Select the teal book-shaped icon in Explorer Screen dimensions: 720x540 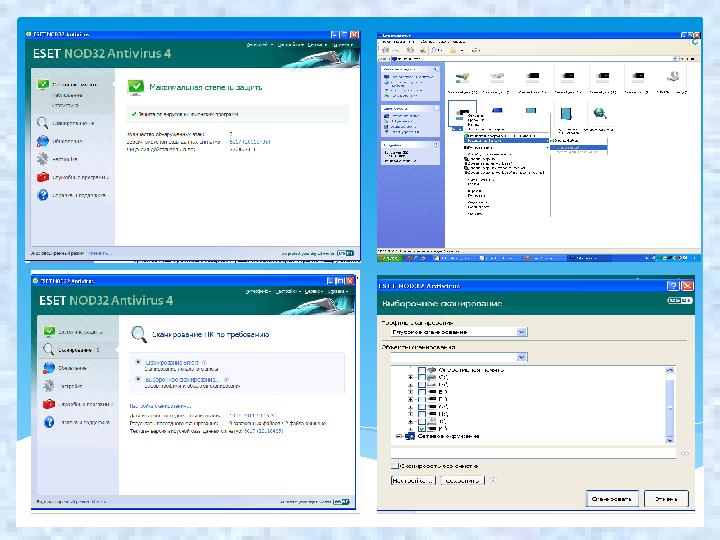[566, 113]
